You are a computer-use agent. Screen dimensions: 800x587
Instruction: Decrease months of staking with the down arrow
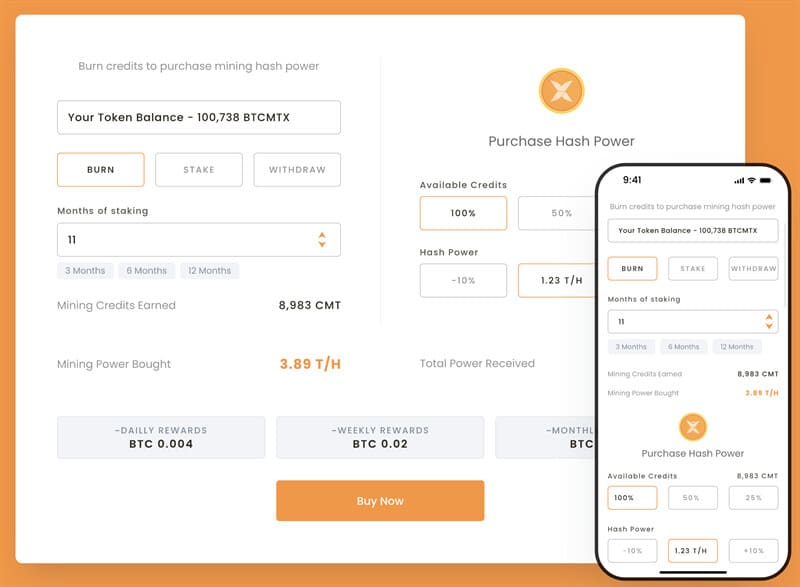point(322,243)
